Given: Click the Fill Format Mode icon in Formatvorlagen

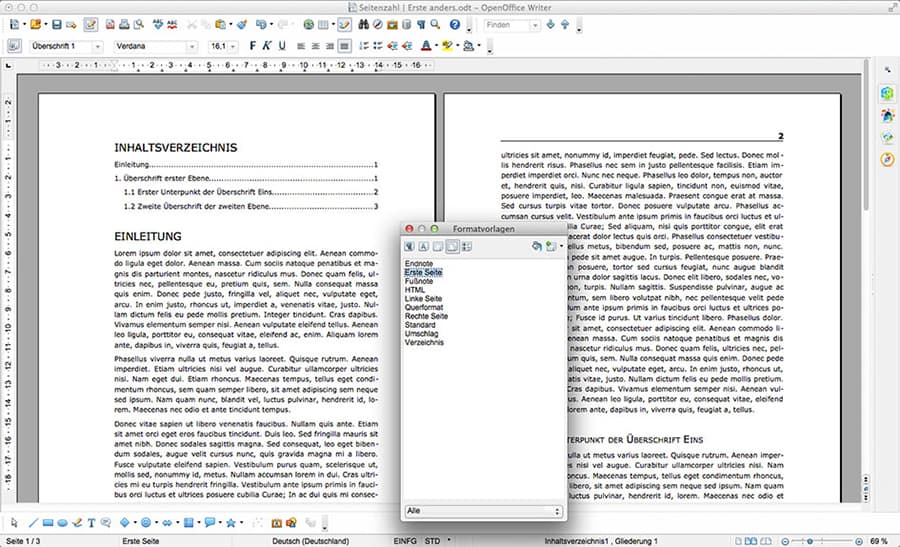Looking at the screenshot, I should point(536,246).
